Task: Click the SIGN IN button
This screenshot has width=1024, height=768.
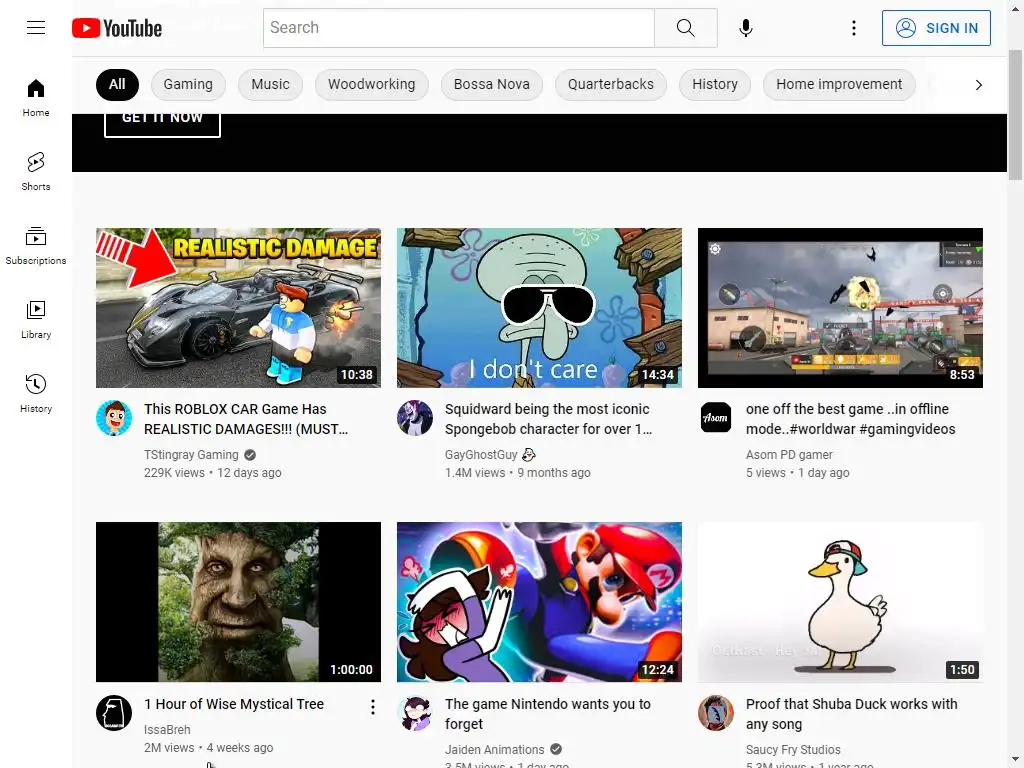Action: pos(936,28)
